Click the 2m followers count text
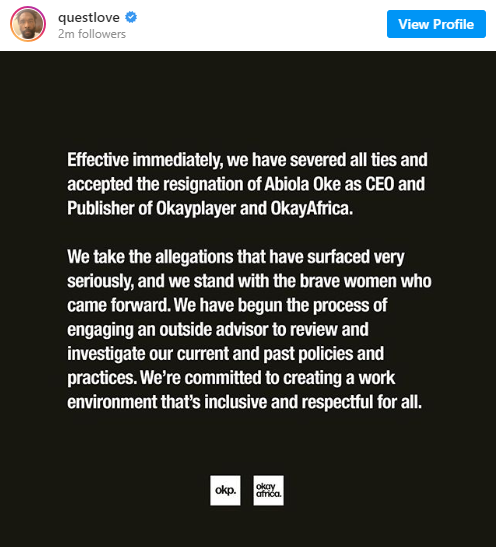The height and width of the screenshot is (547, 496). tap(92, 34)
